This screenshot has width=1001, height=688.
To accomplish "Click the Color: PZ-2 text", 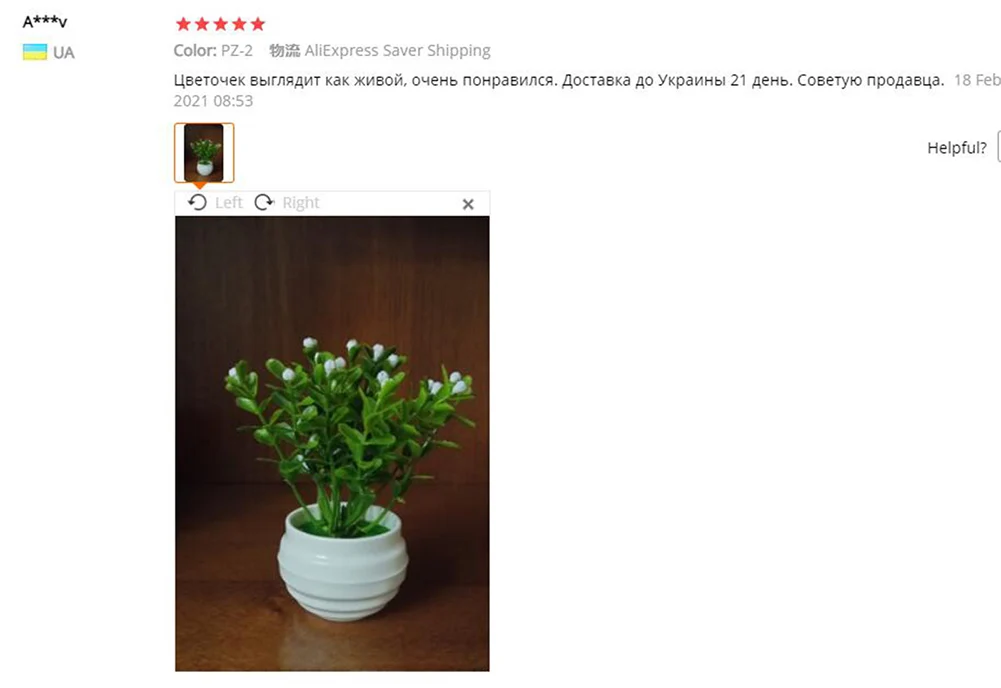I will (x=213, y=50).
